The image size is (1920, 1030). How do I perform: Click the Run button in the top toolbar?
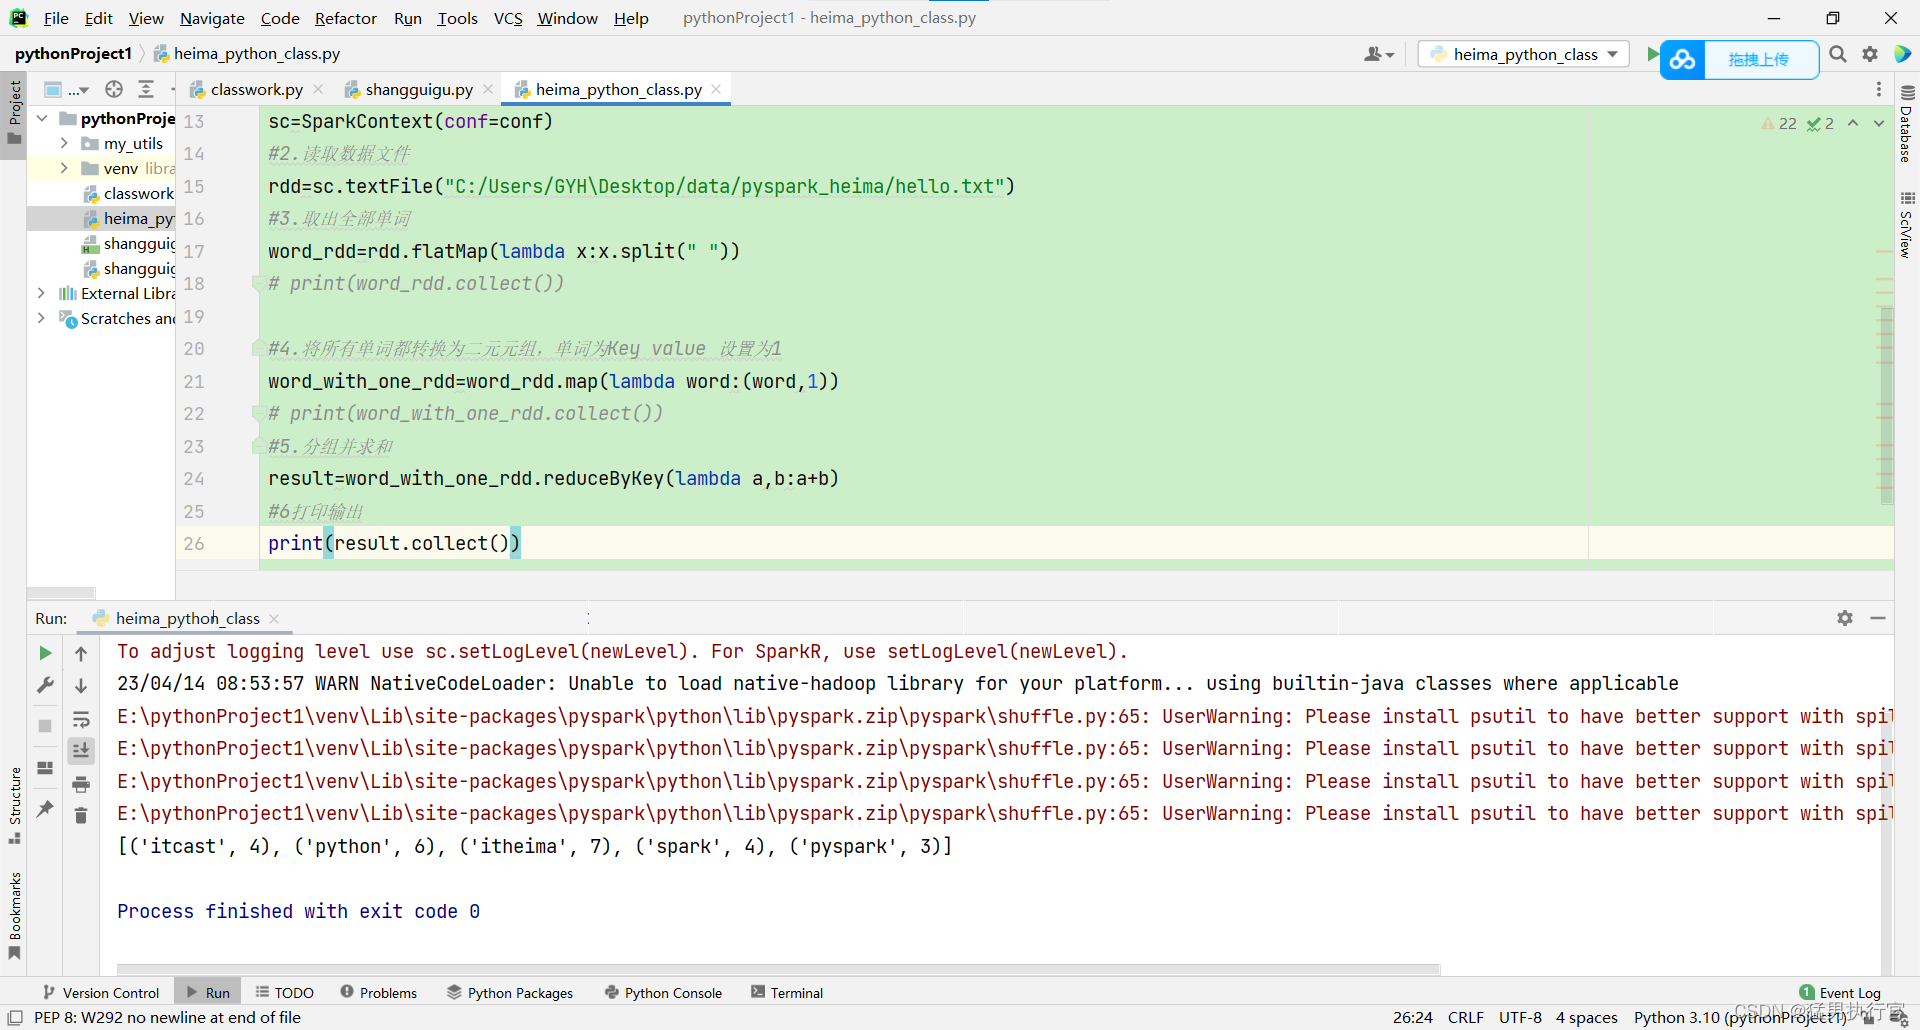[x=1652, y=54]
